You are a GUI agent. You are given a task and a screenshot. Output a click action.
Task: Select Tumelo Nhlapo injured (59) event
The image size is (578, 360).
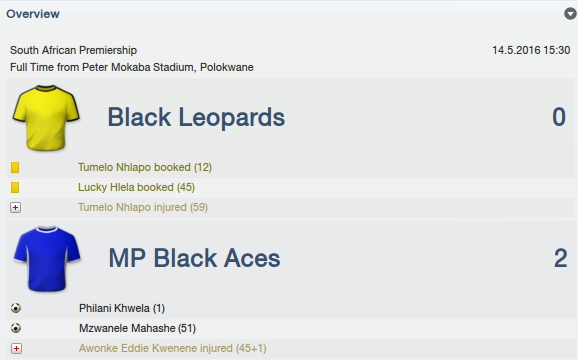point(143,207)
